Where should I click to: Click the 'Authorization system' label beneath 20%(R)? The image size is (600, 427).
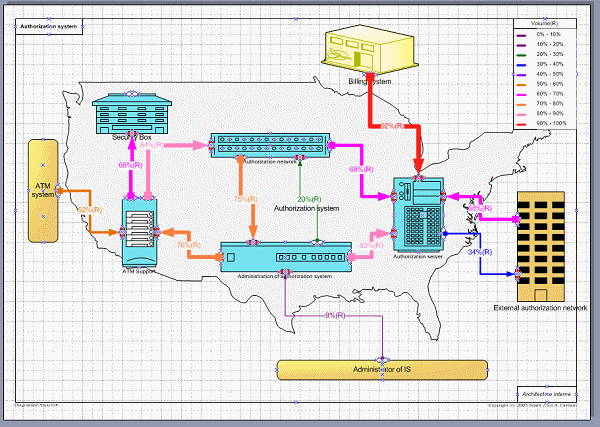(307, 209)
